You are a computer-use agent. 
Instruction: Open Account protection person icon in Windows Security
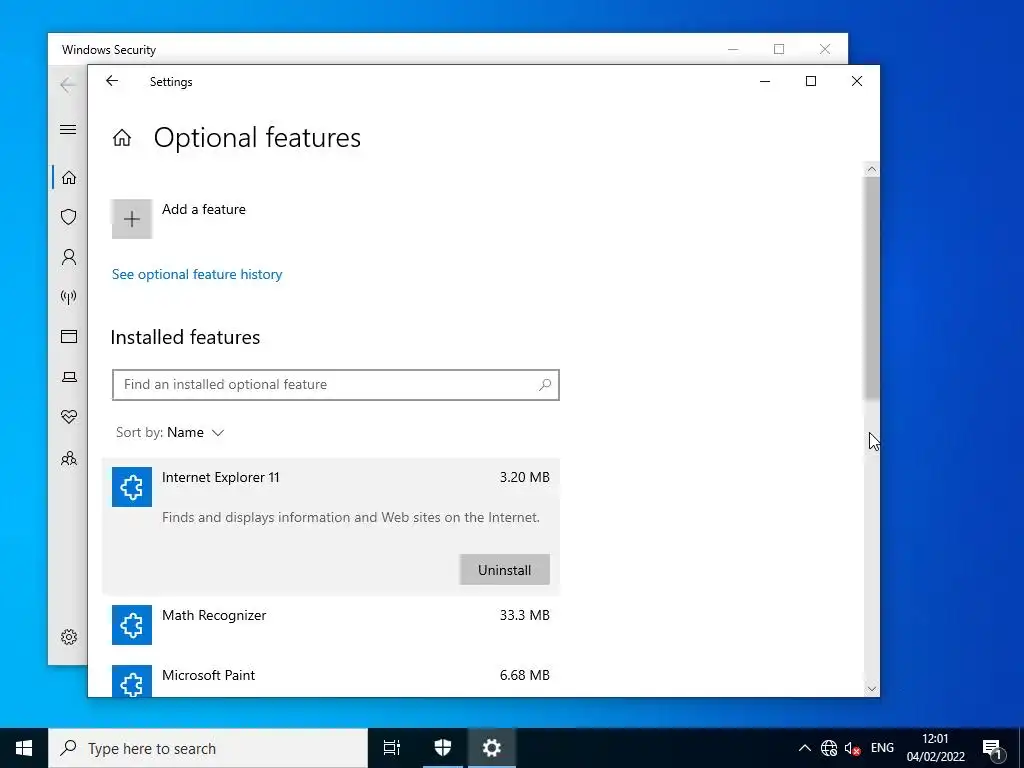point(69,257)
